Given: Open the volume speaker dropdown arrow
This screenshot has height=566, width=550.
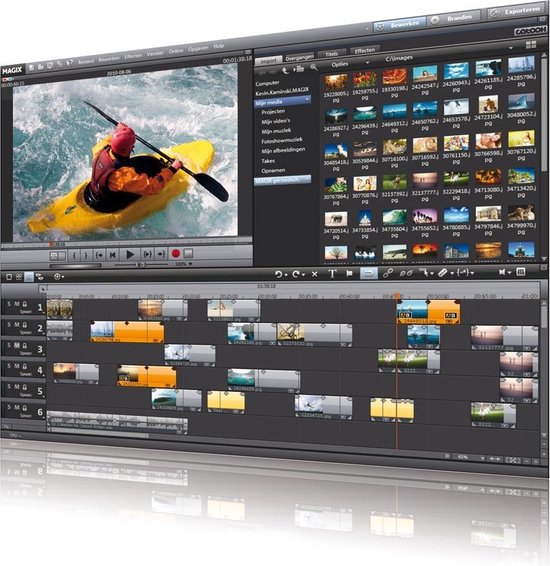Looking at the screenshot, I should tap(510, 273).
